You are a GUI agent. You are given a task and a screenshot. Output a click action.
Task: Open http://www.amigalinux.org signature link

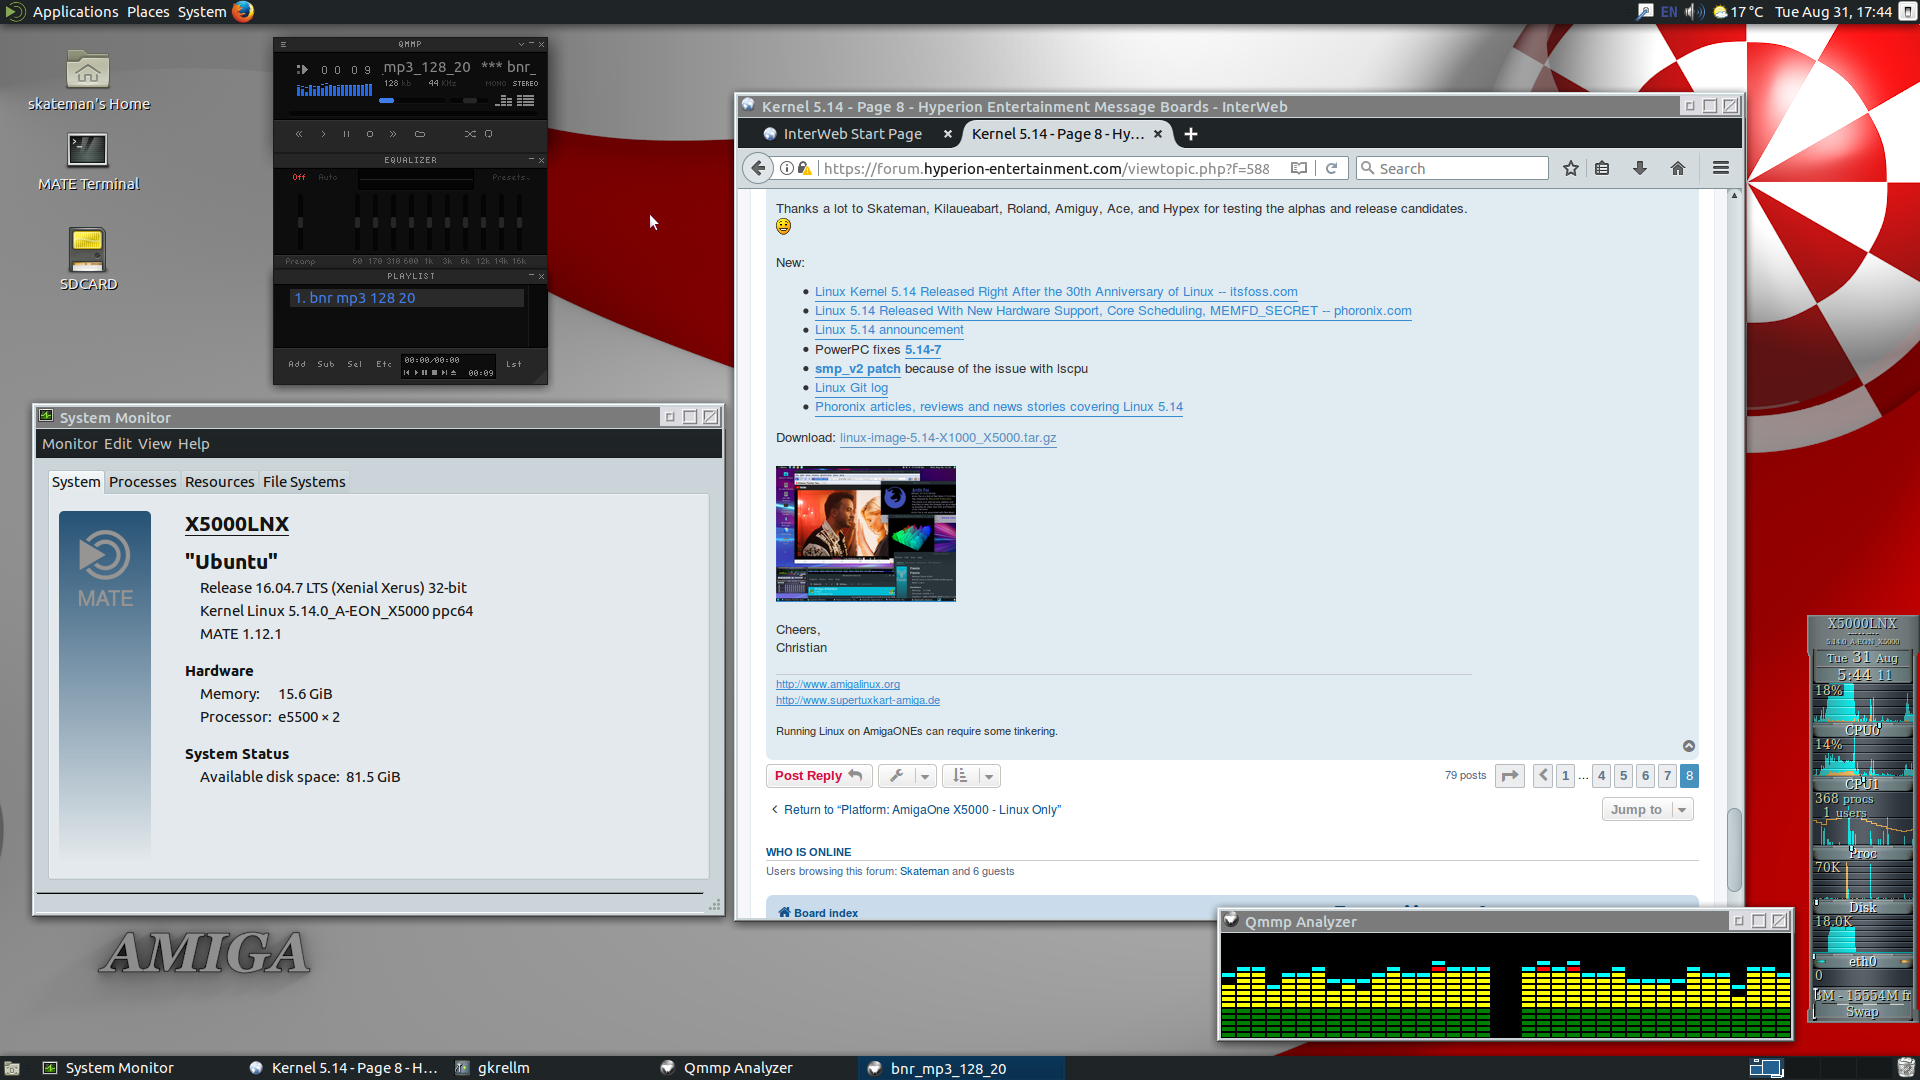838,685
